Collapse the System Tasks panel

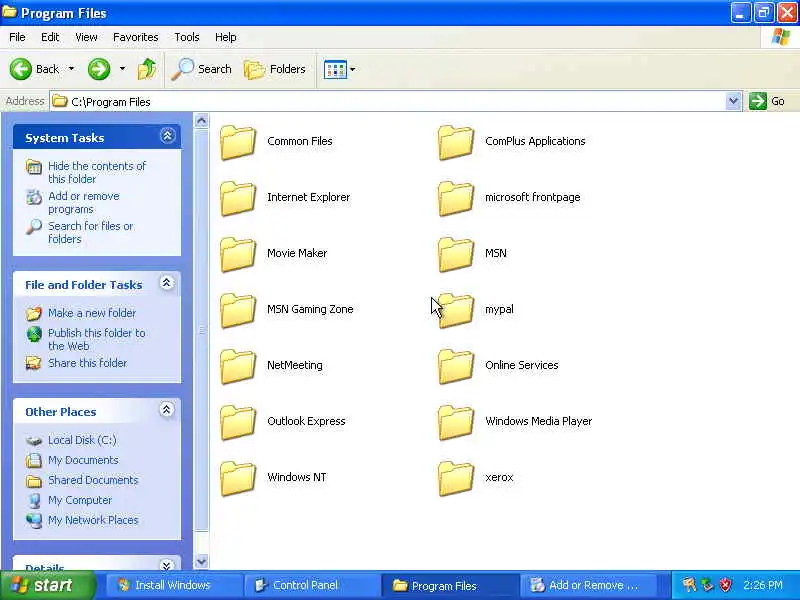tap(167, 136)
